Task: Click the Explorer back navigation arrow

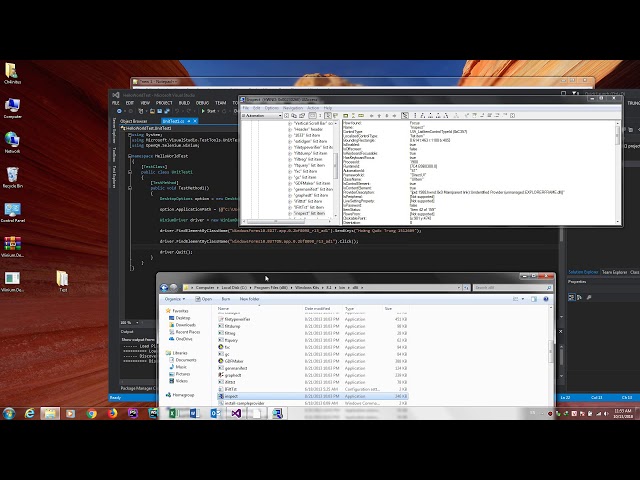Action: pos(164,288)
